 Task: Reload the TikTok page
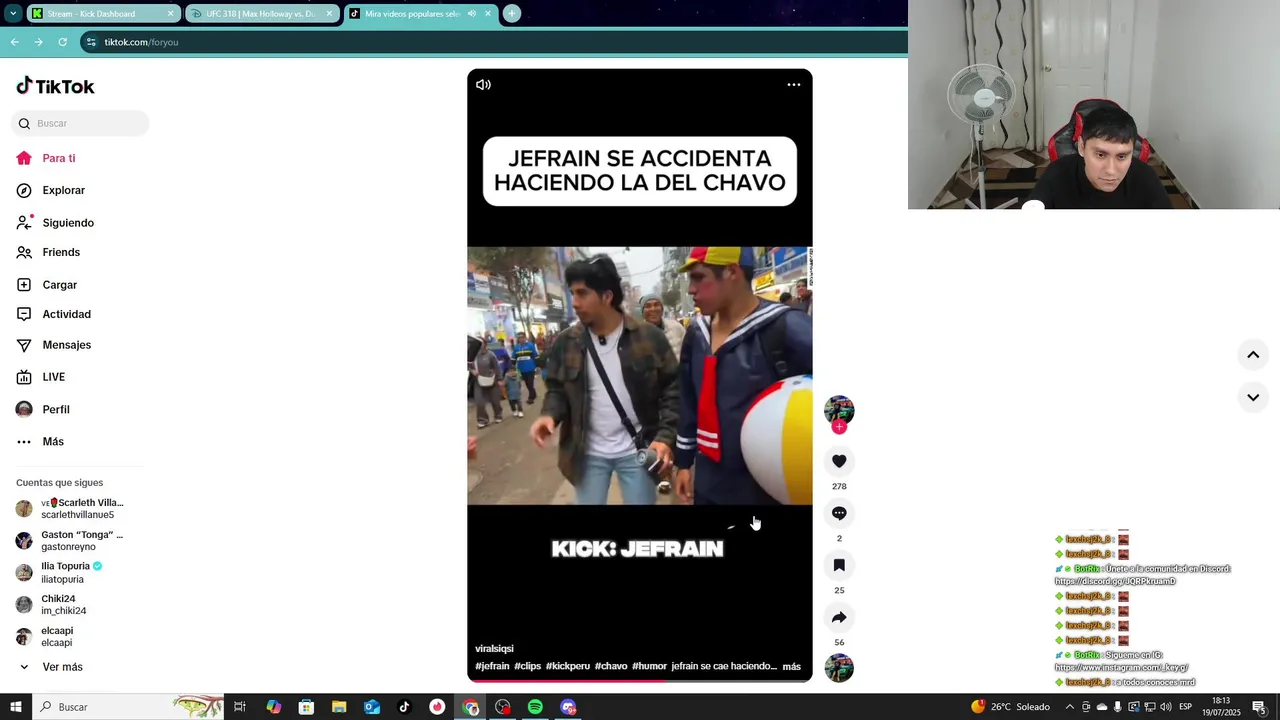[62, 42]
